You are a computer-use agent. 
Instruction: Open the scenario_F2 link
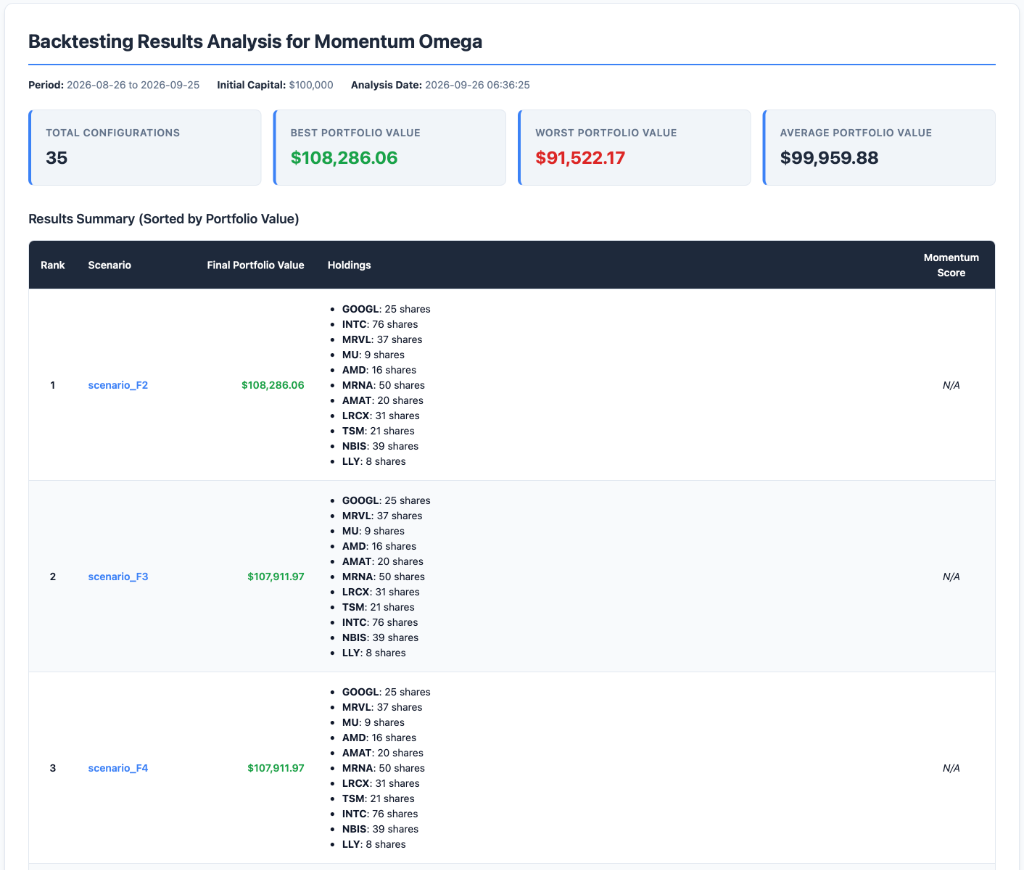(x=118, y=385)
